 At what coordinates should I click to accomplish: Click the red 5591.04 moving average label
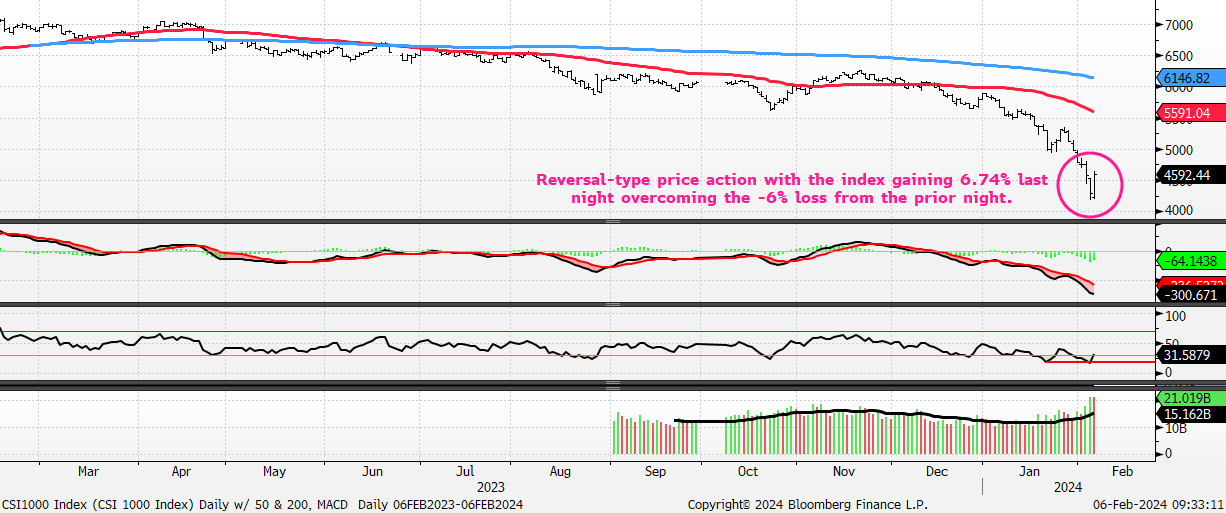click(1188, 114)
